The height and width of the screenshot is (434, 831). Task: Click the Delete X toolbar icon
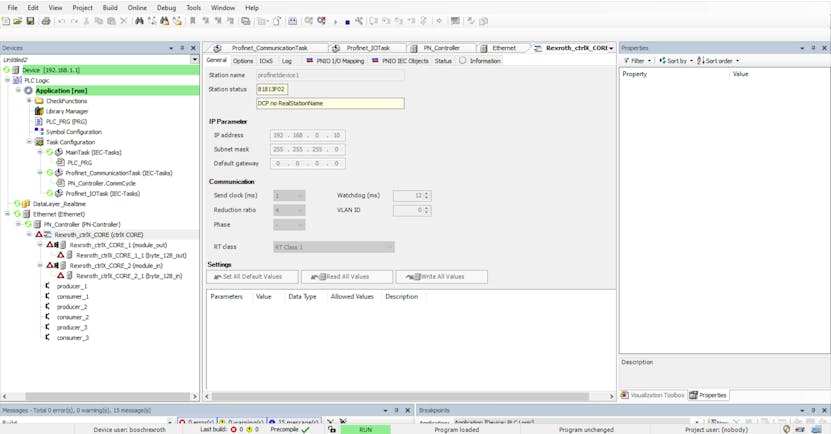(124, 21)
